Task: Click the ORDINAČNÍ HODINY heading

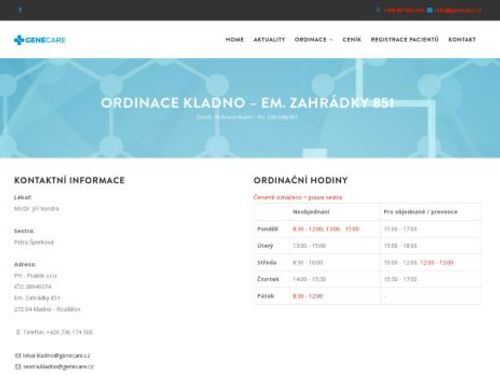Action: pyautogui.click(x=301, y=180)
